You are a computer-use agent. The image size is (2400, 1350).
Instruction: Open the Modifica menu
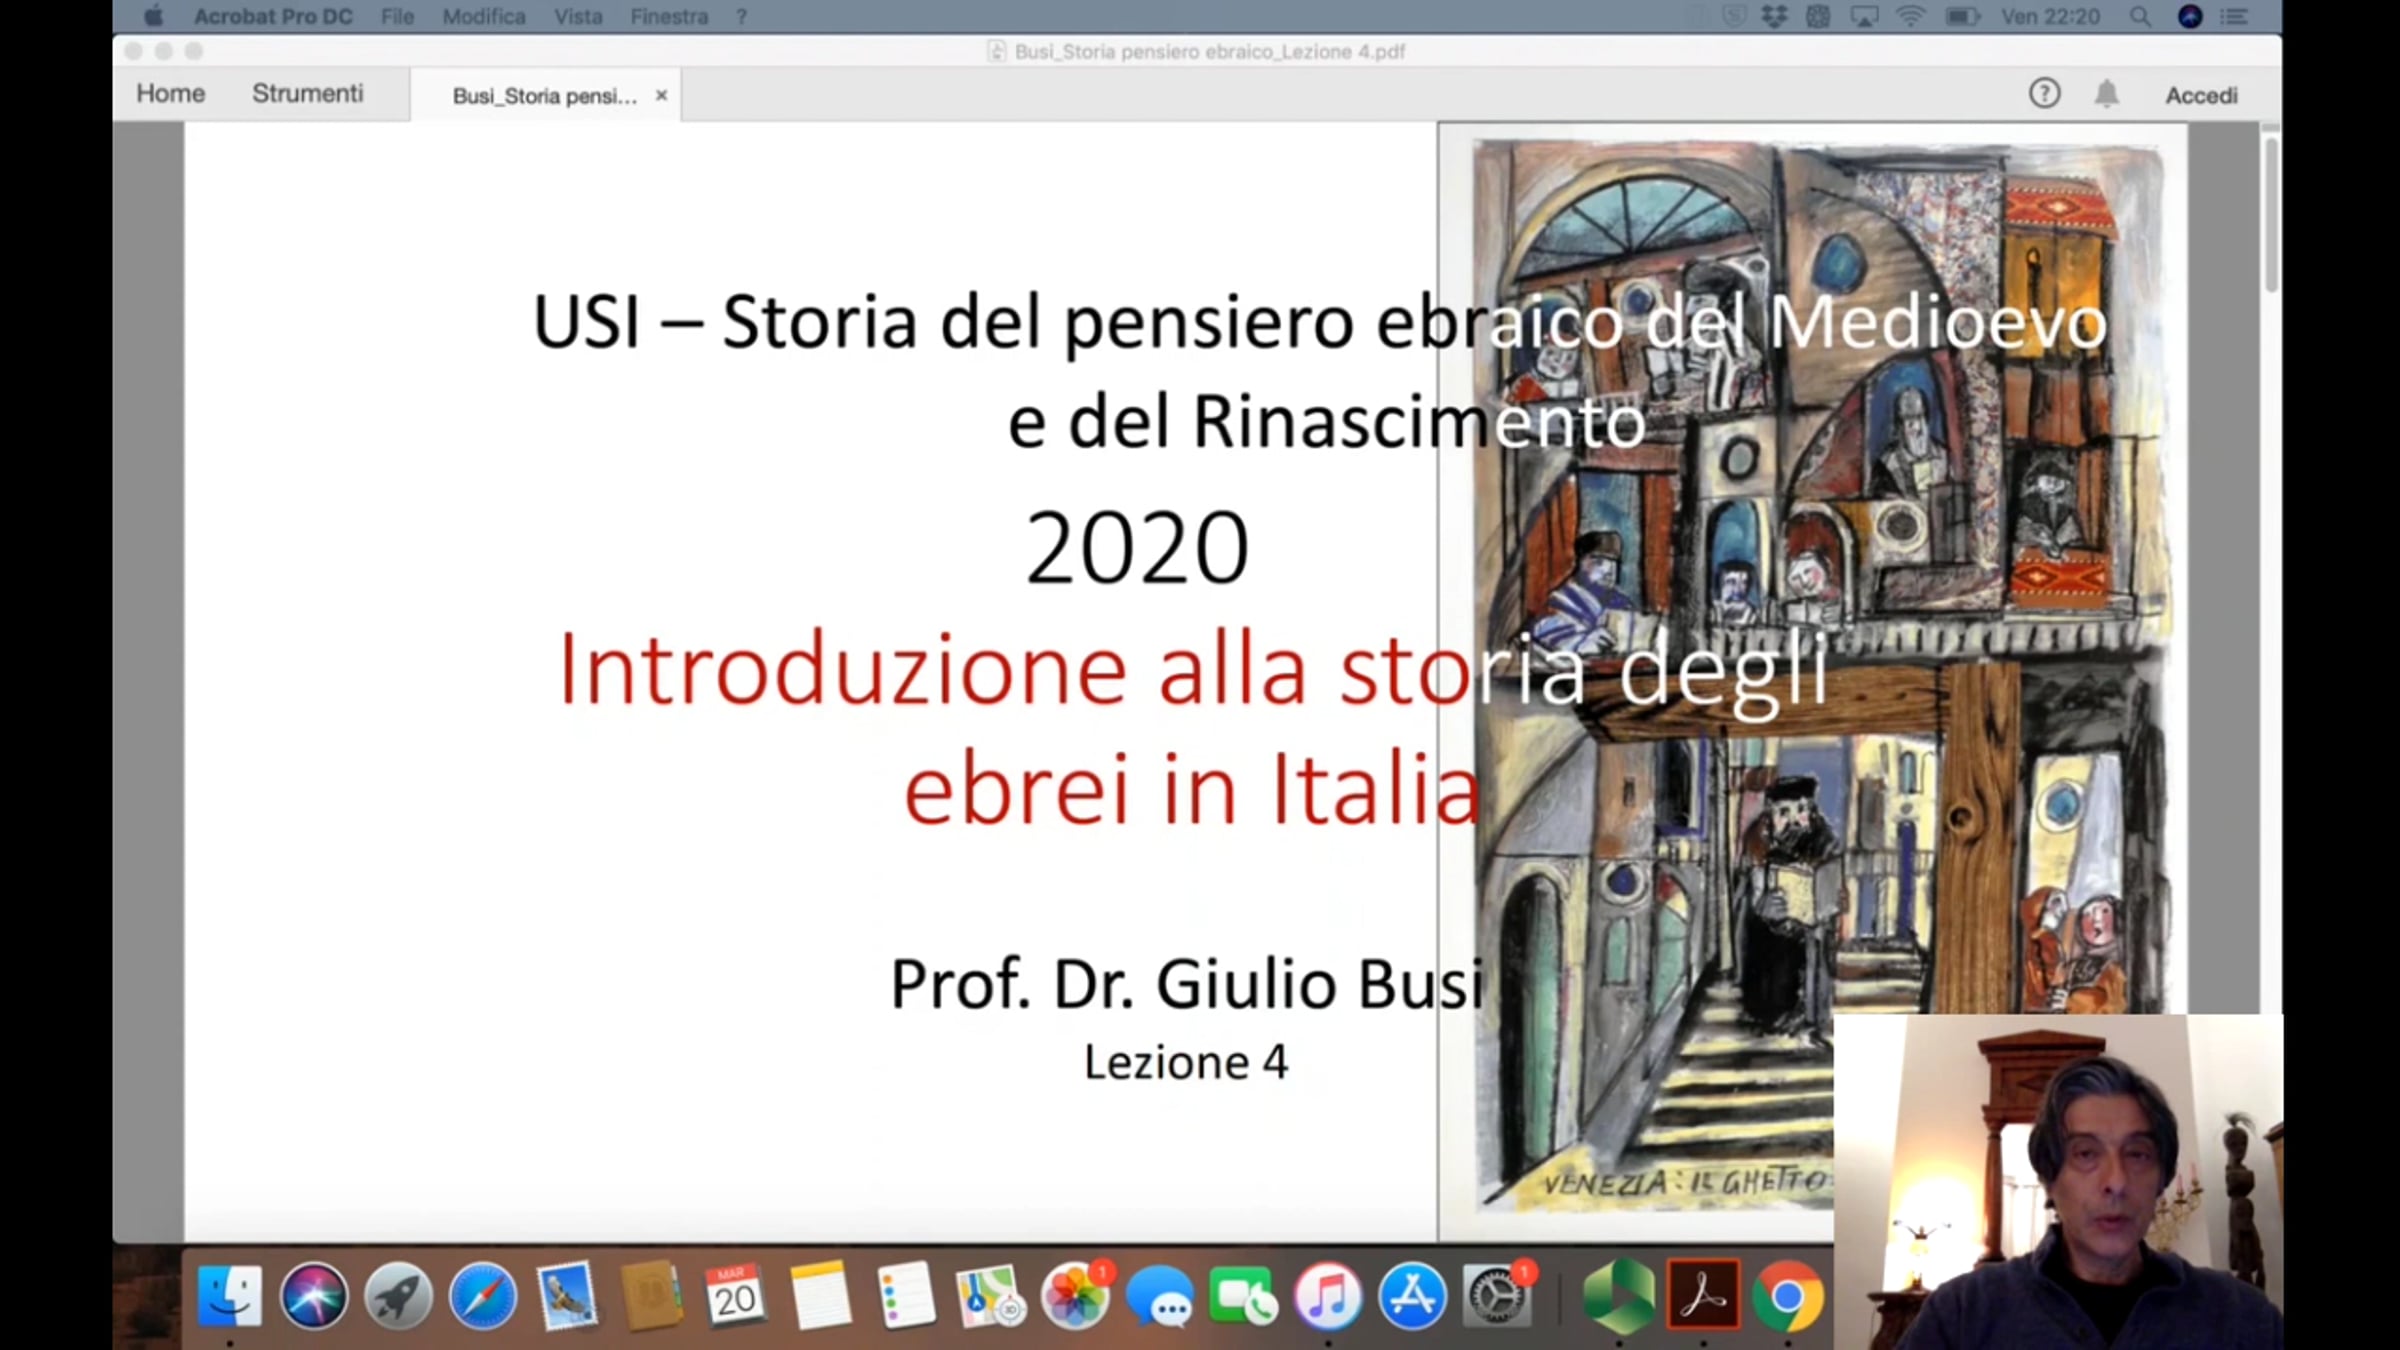point(484,17)
